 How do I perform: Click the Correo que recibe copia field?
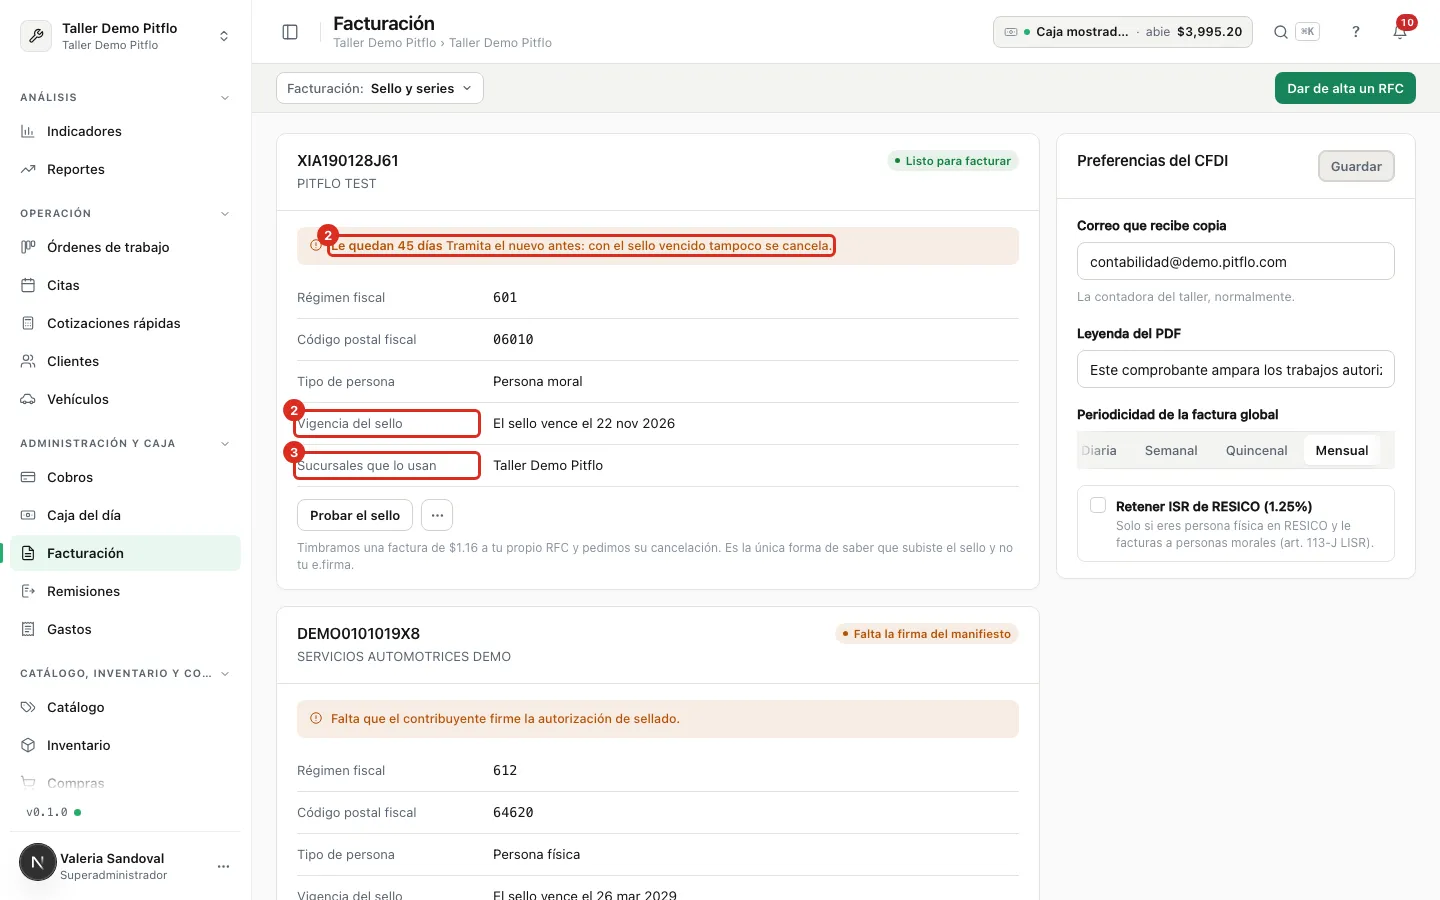[x=1235, y=261]
